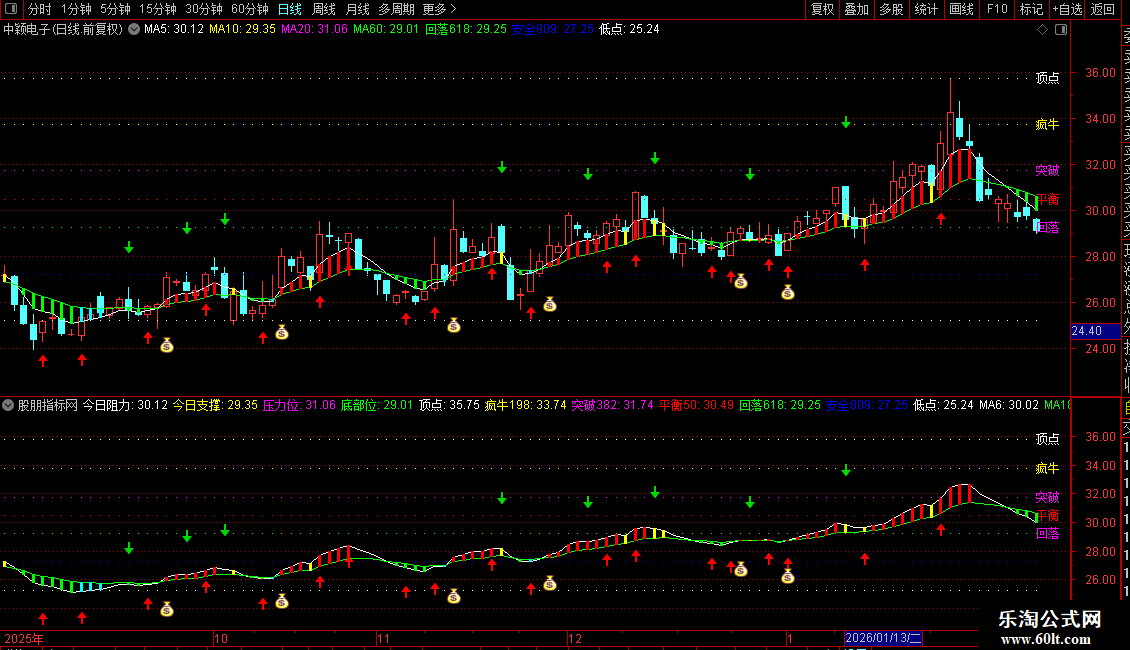This screenshot has height=650, width=1130.
Task: Open F10 company information
Action: 997,9
